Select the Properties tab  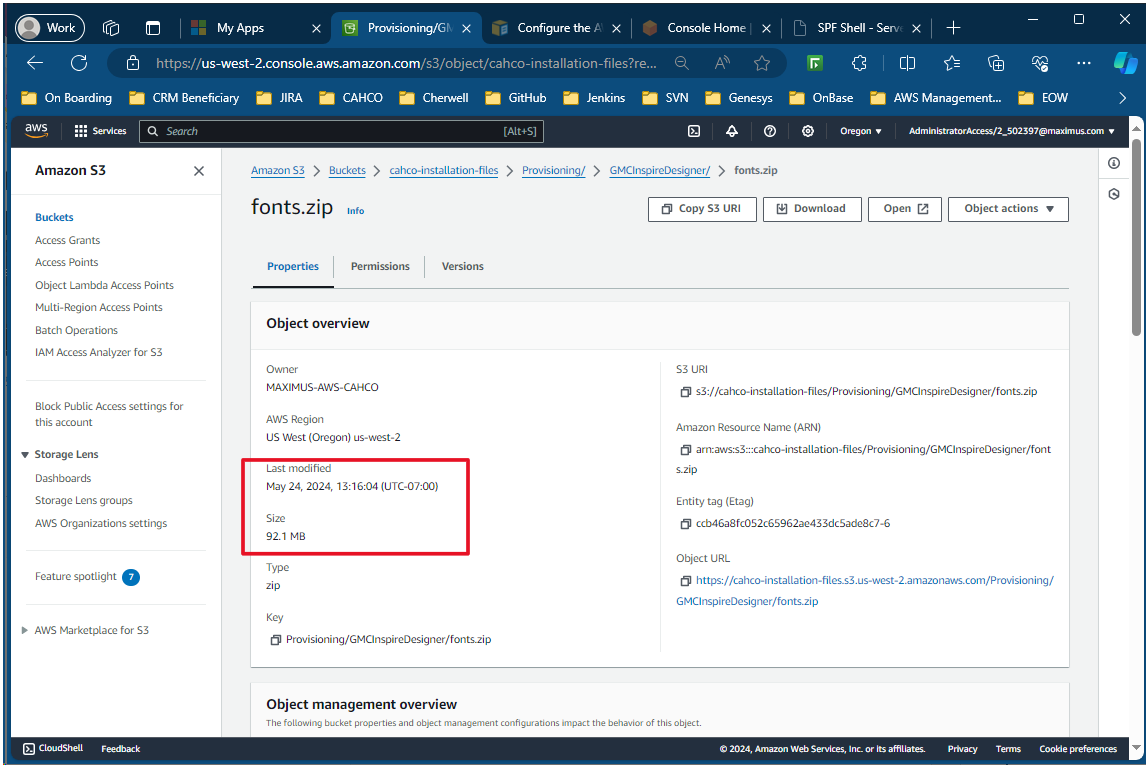click(x=293, y=267)
